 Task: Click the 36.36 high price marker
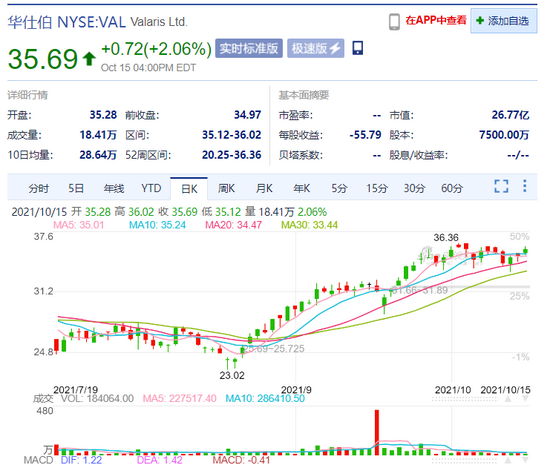point(446,238)
